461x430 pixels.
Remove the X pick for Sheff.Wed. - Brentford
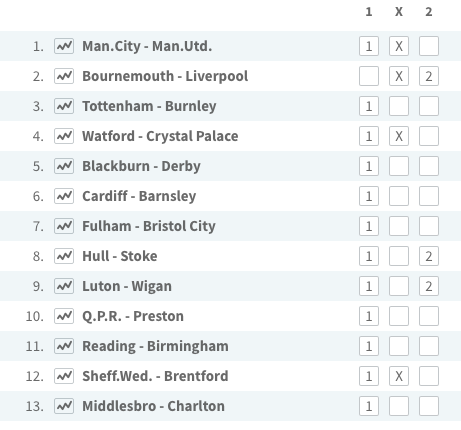click(x=399, y=376)
